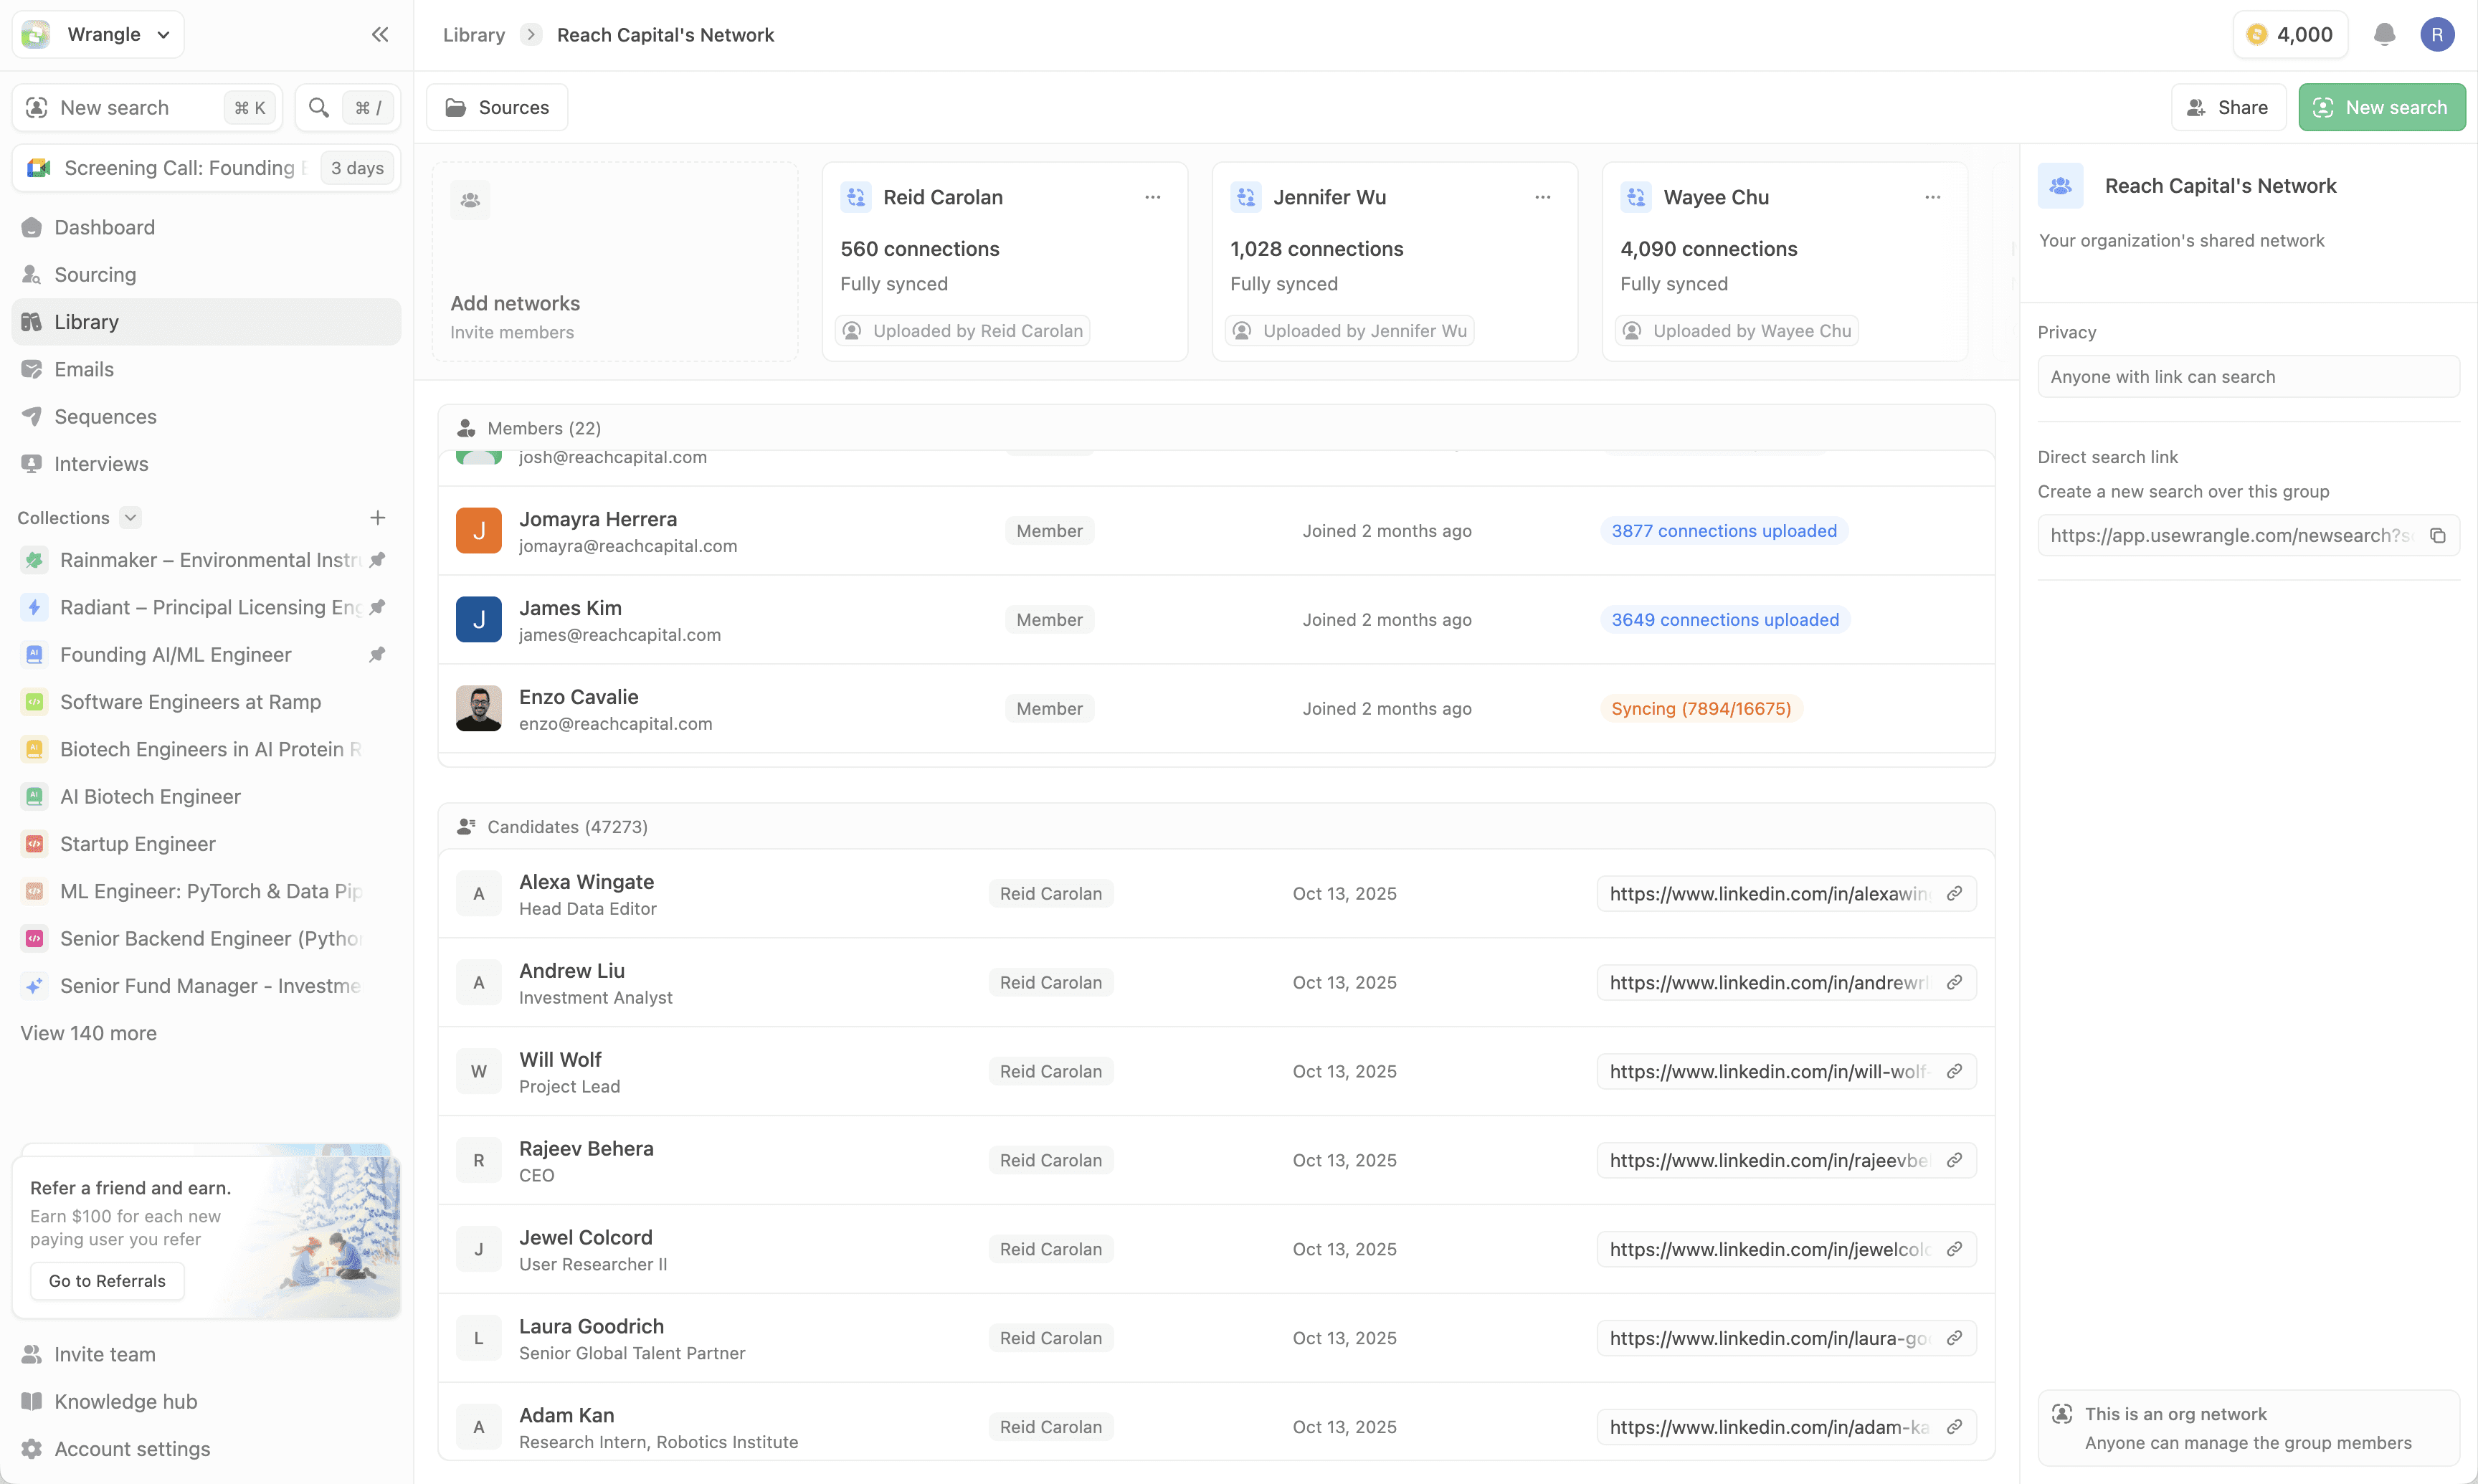
Task: Click Go to Referrals button
Action: (107, 1281)
